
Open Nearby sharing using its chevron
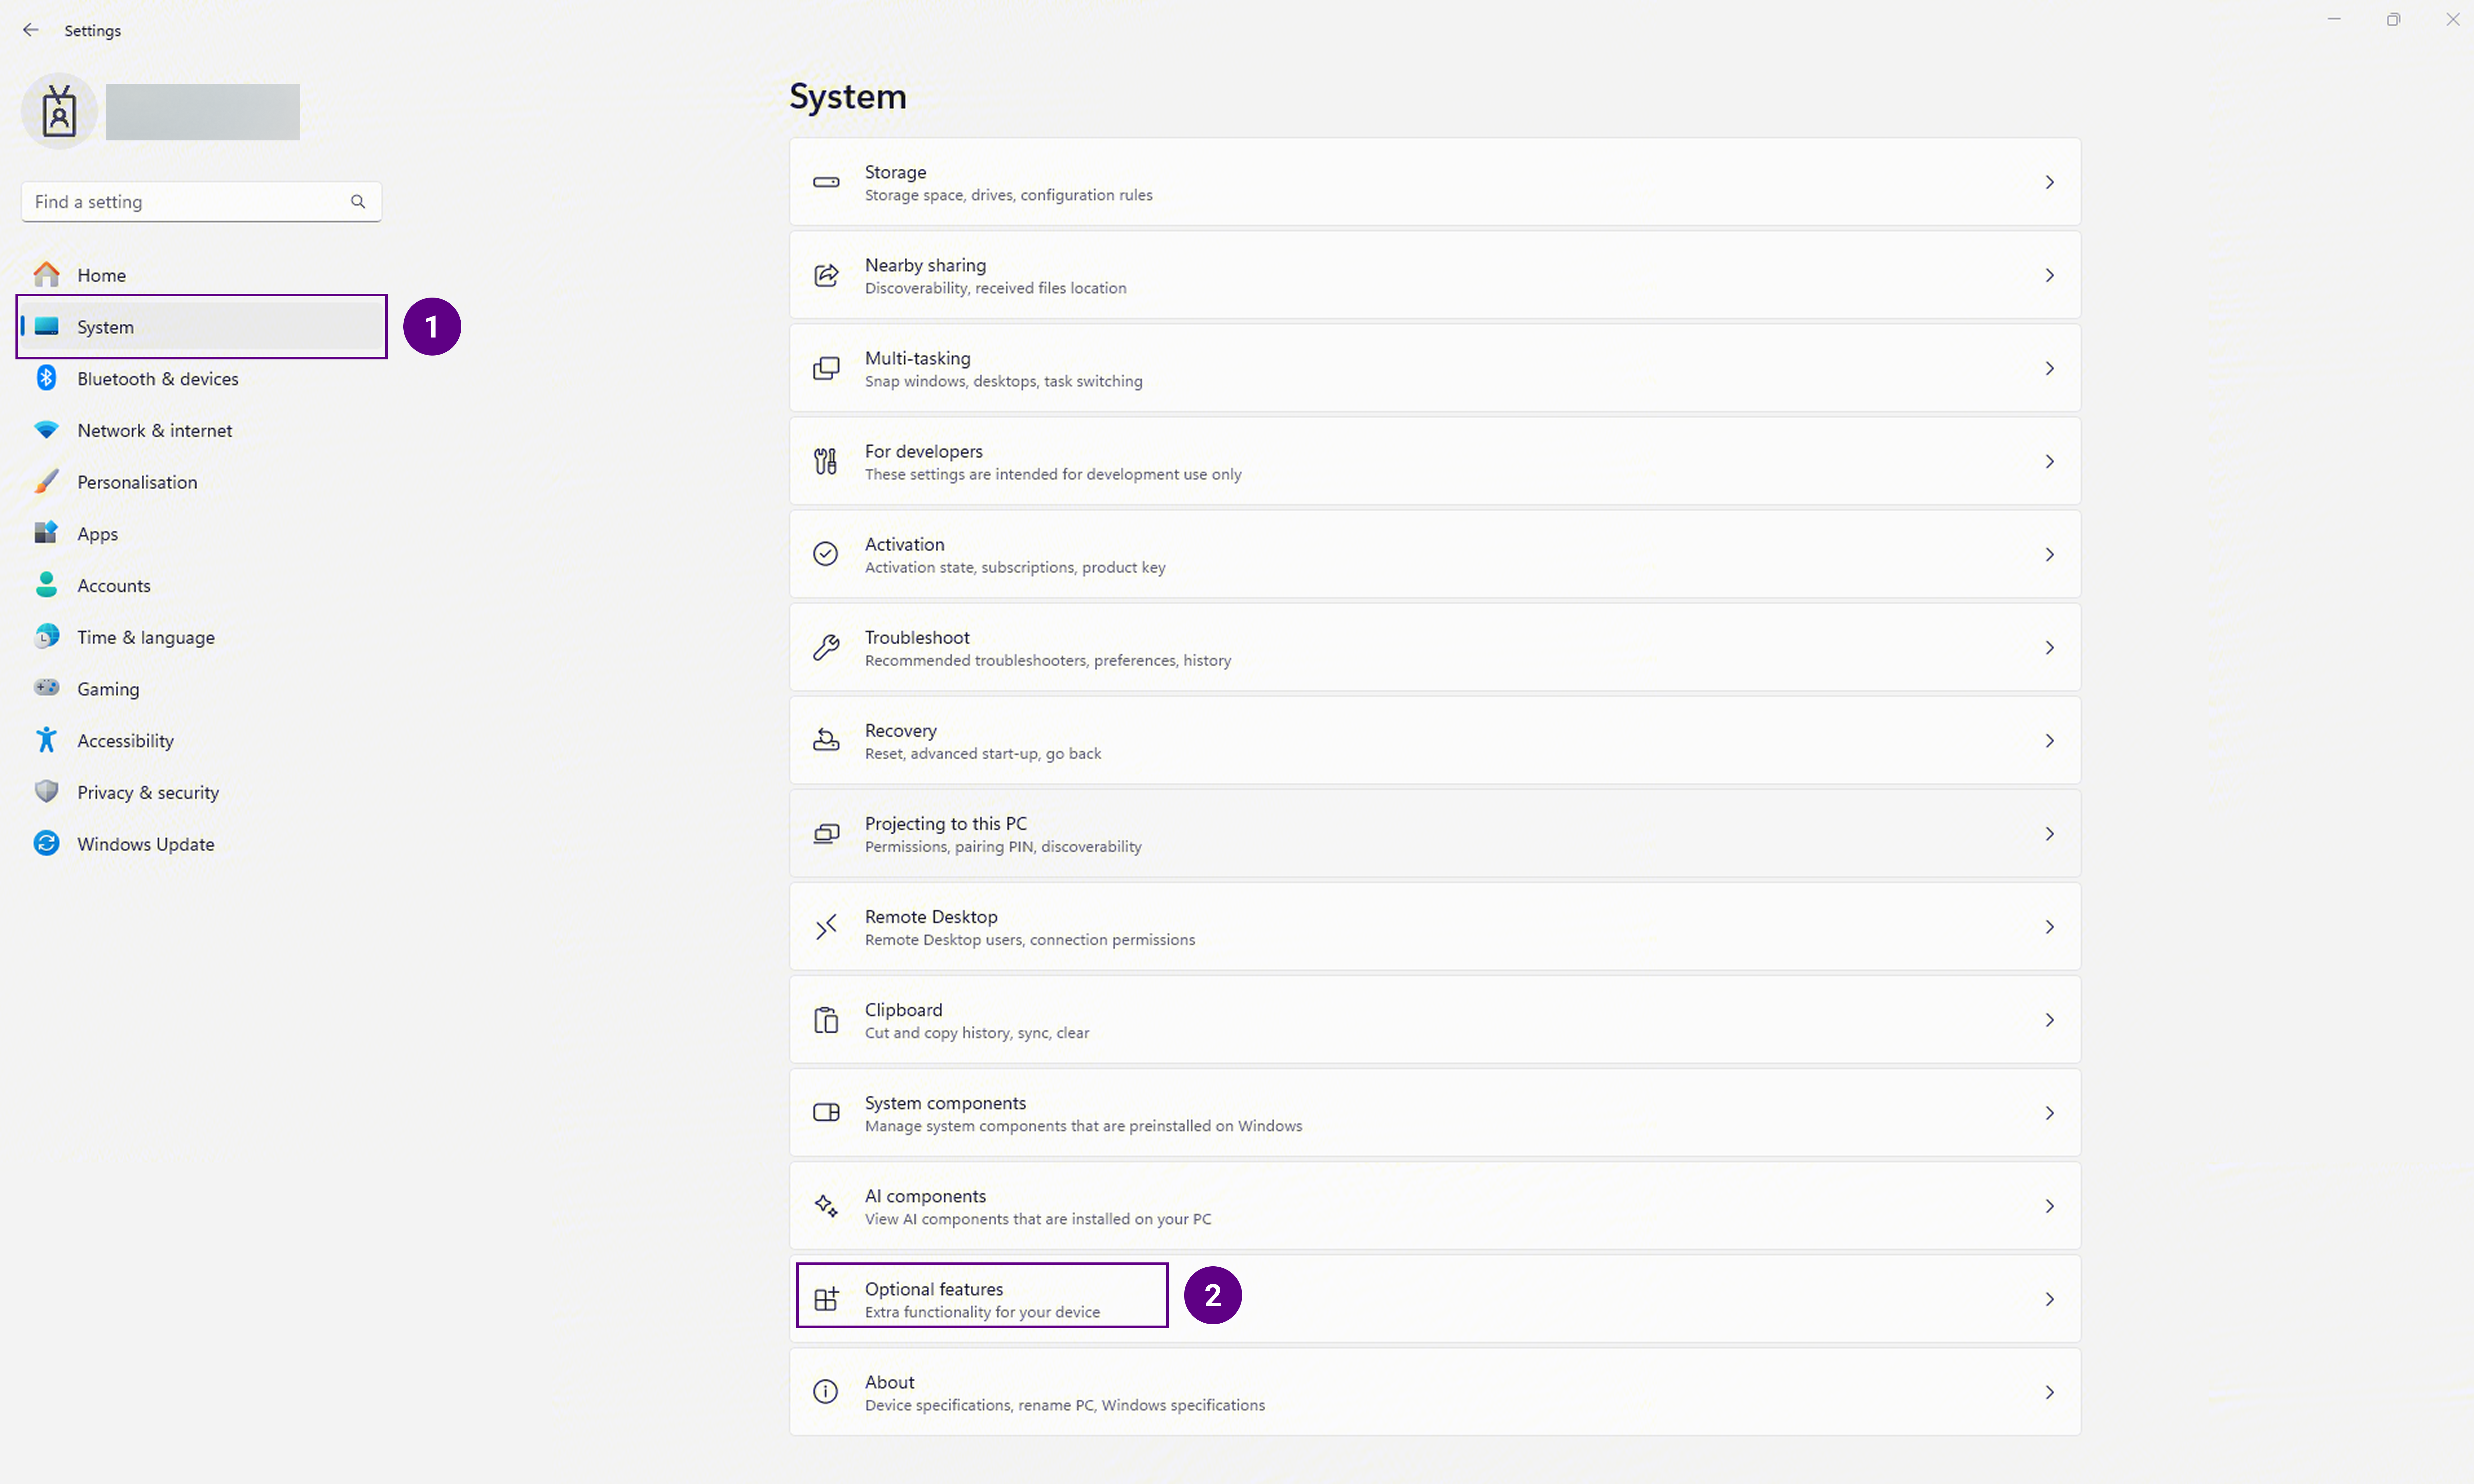coord(2050,275)
